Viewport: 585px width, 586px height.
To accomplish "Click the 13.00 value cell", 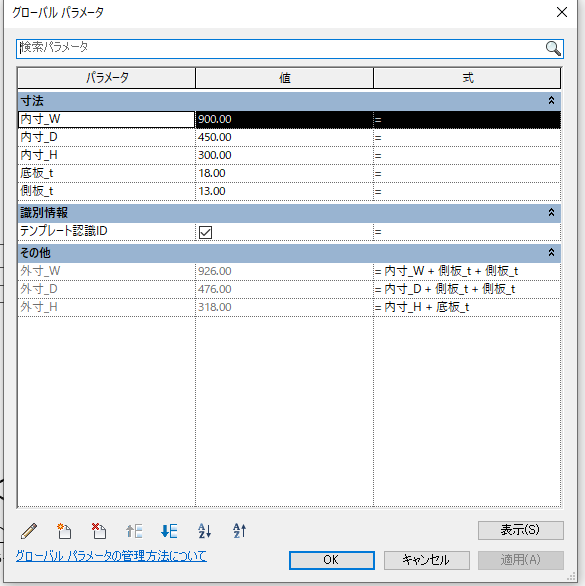I will tap(284, 191).
